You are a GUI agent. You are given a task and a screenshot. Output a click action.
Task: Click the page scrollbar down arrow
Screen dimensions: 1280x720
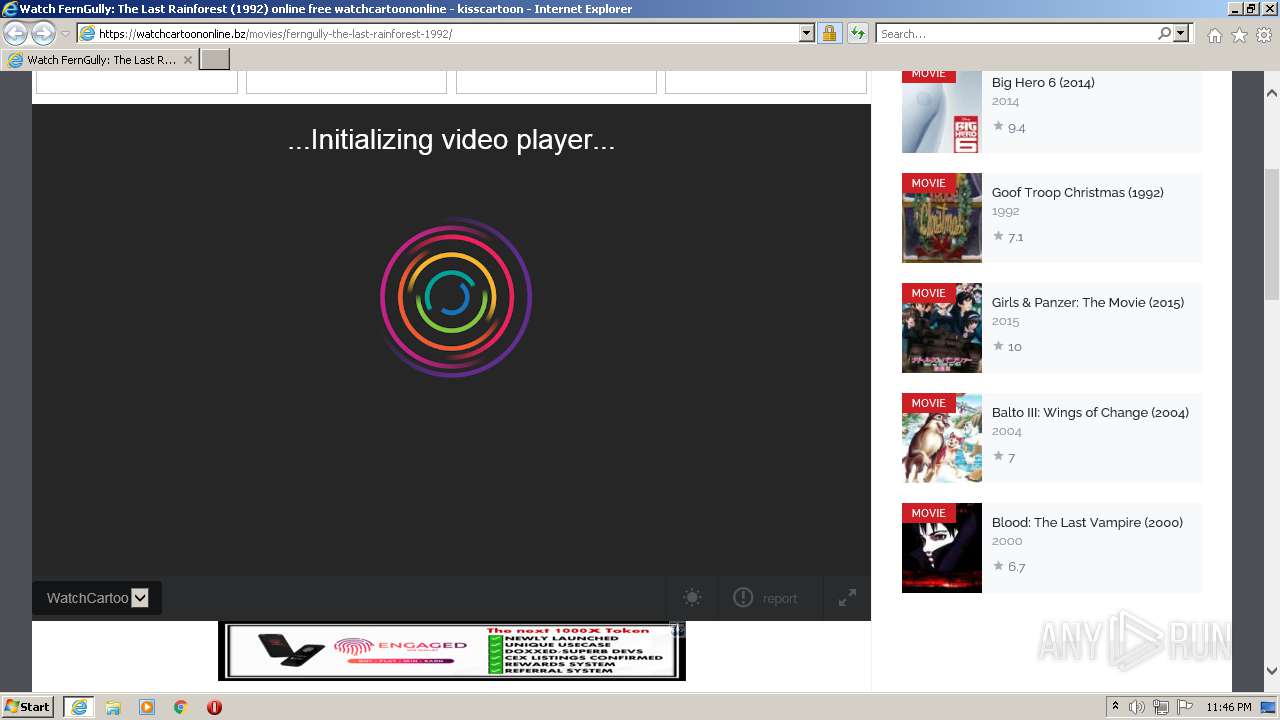coord(1272,671)
